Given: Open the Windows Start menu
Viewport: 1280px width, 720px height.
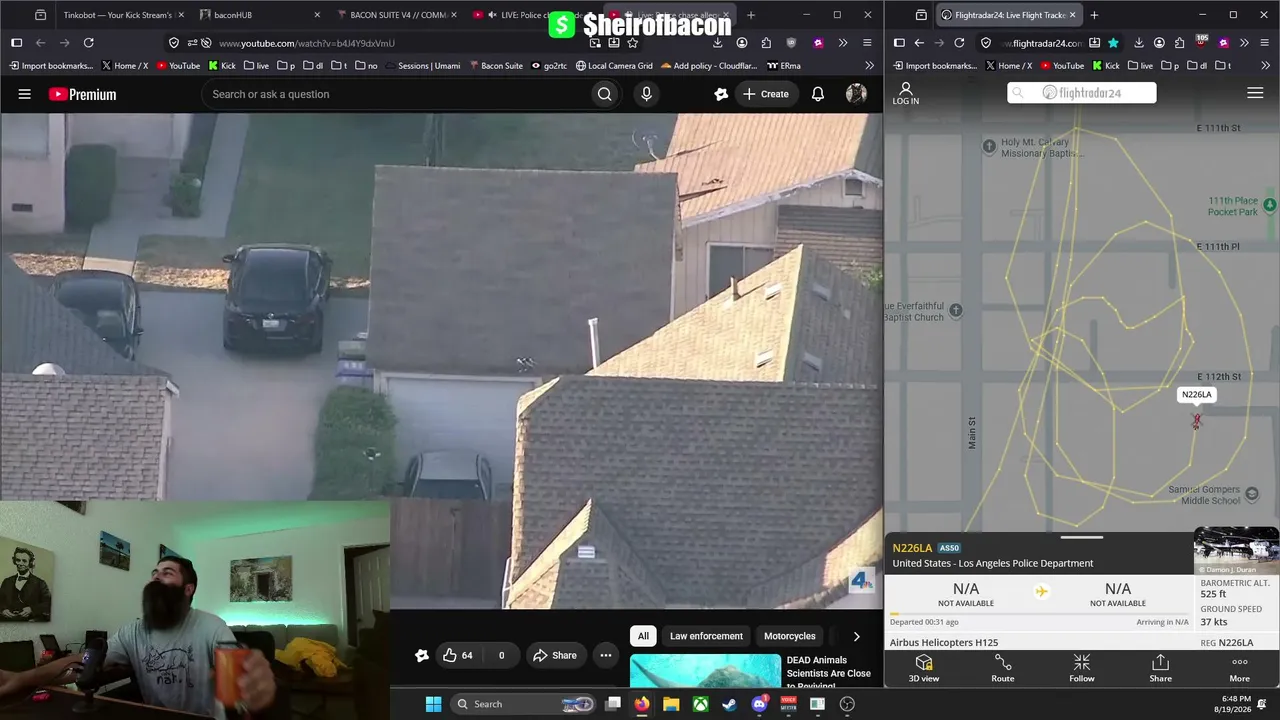Looking at the screenshot, I should tap(433, 704).
